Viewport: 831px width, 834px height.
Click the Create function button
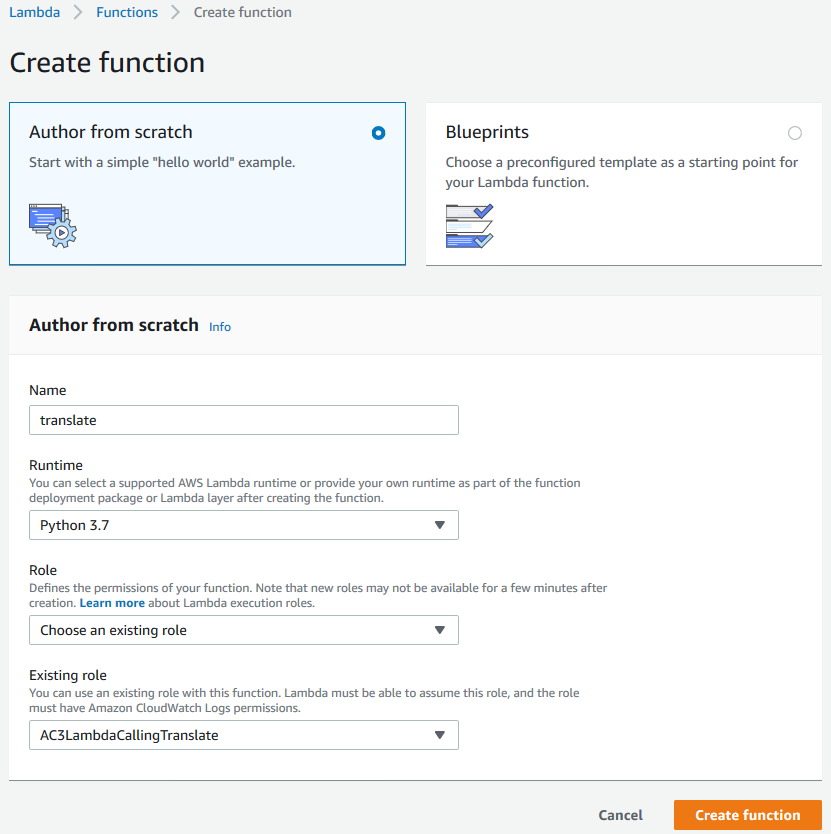pyautogui.click(x=747, y=815)
